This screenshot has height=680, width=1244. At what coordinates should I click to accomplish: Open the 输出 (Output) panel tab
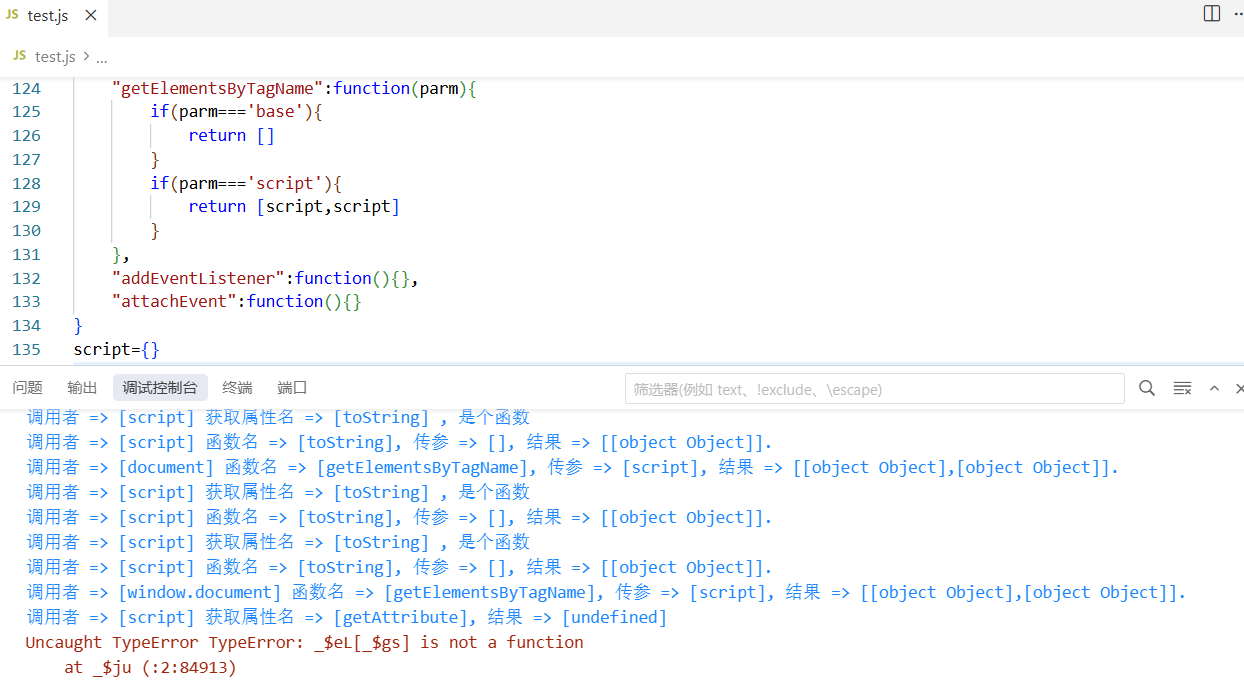click(x=82, y=388)
